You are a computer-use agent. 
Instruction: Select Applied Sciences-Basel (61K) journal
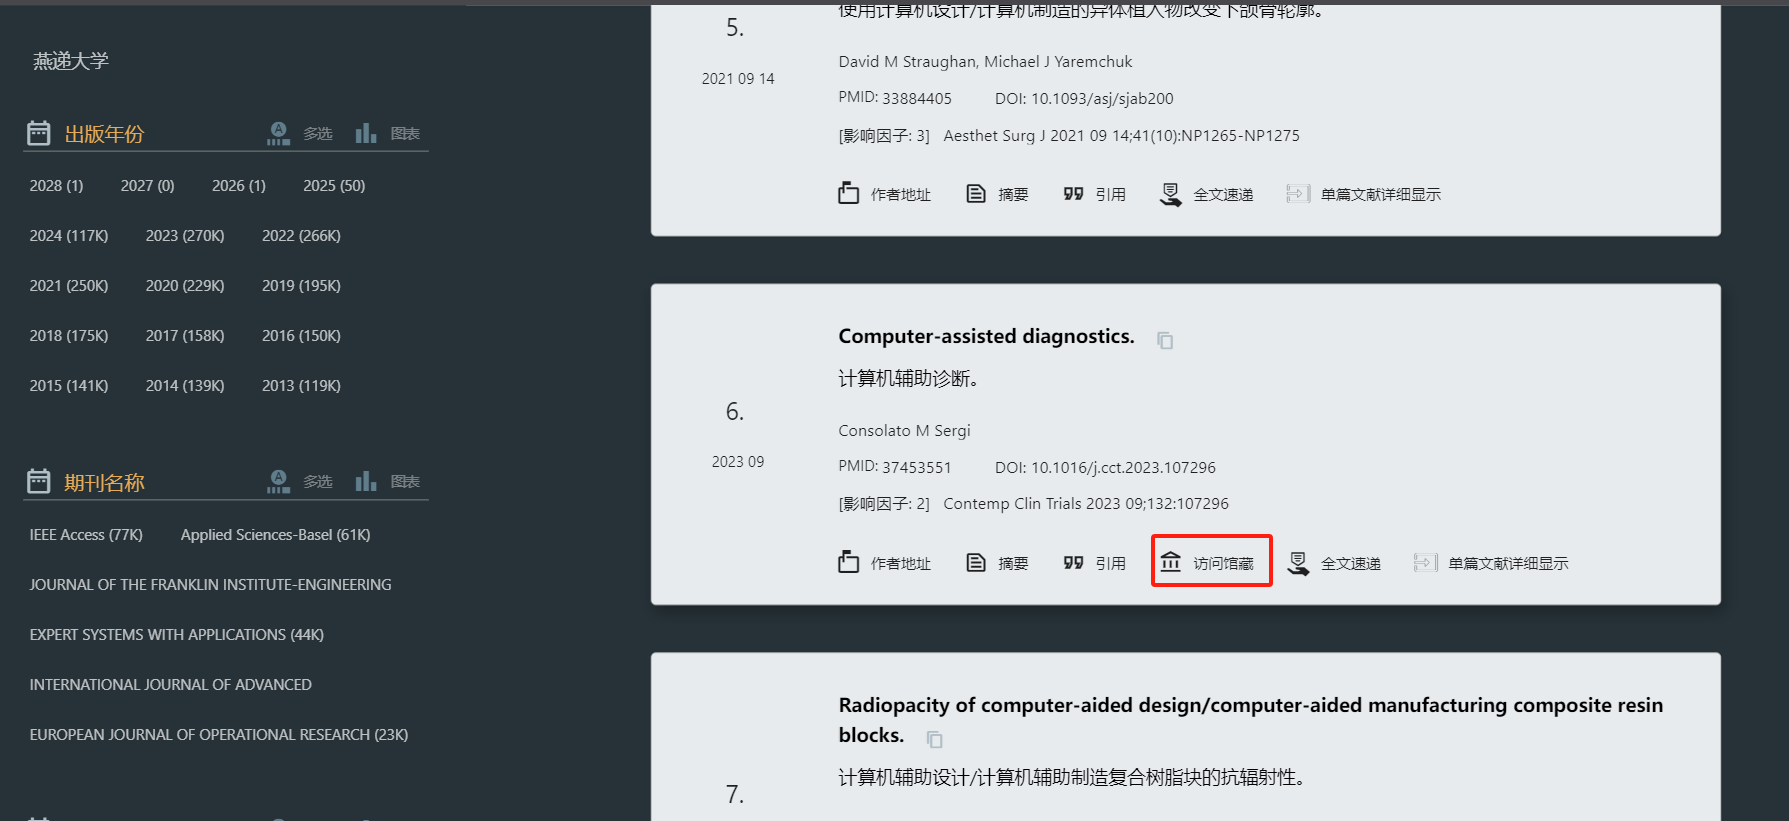pos(276,535)
